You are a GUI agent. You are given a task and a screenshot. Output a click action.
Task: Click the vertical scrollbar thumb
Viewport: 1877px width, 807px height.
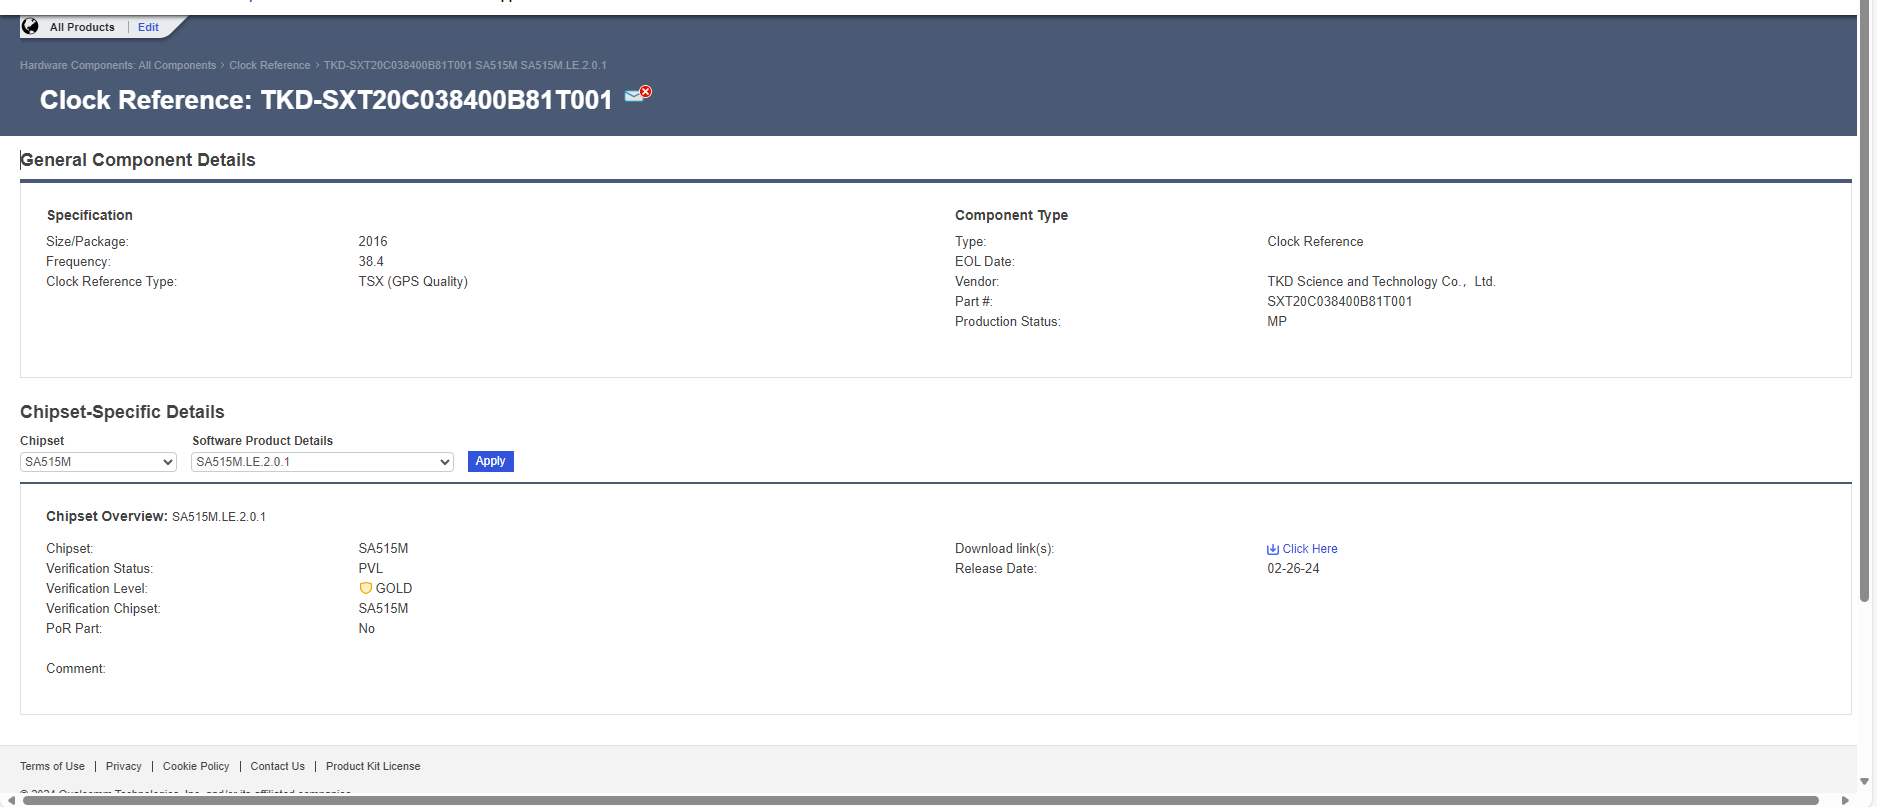pos(1864,300)
